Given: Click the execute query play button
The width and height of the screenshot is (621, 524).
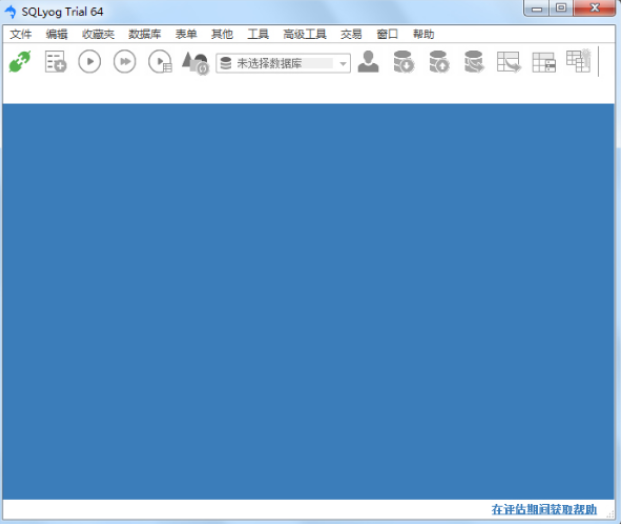Looking at the screenshot, I should click(90, 62).
